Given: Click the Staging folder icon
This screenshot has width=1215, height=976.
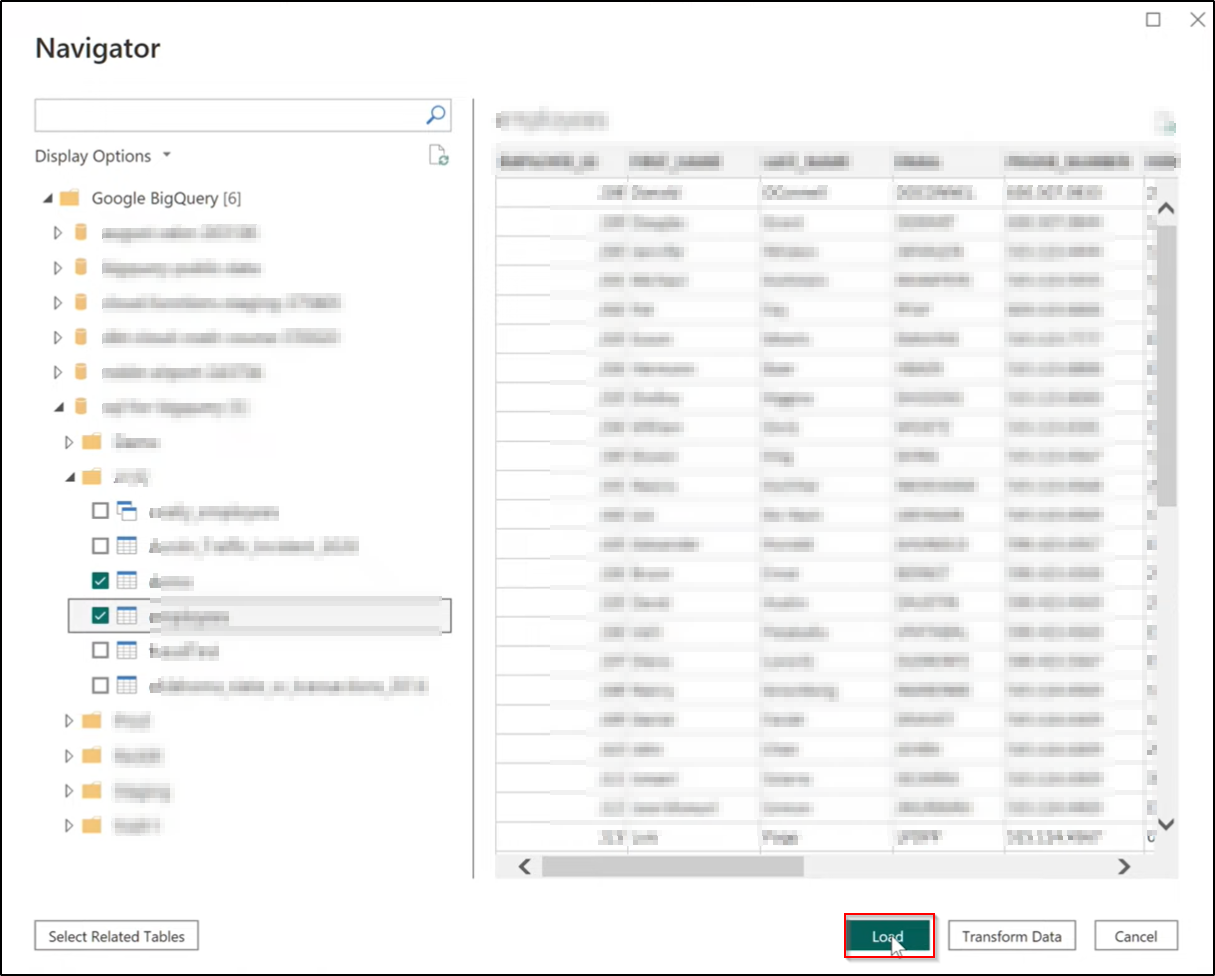Looking at the screenshot, I should coord(92,790).
